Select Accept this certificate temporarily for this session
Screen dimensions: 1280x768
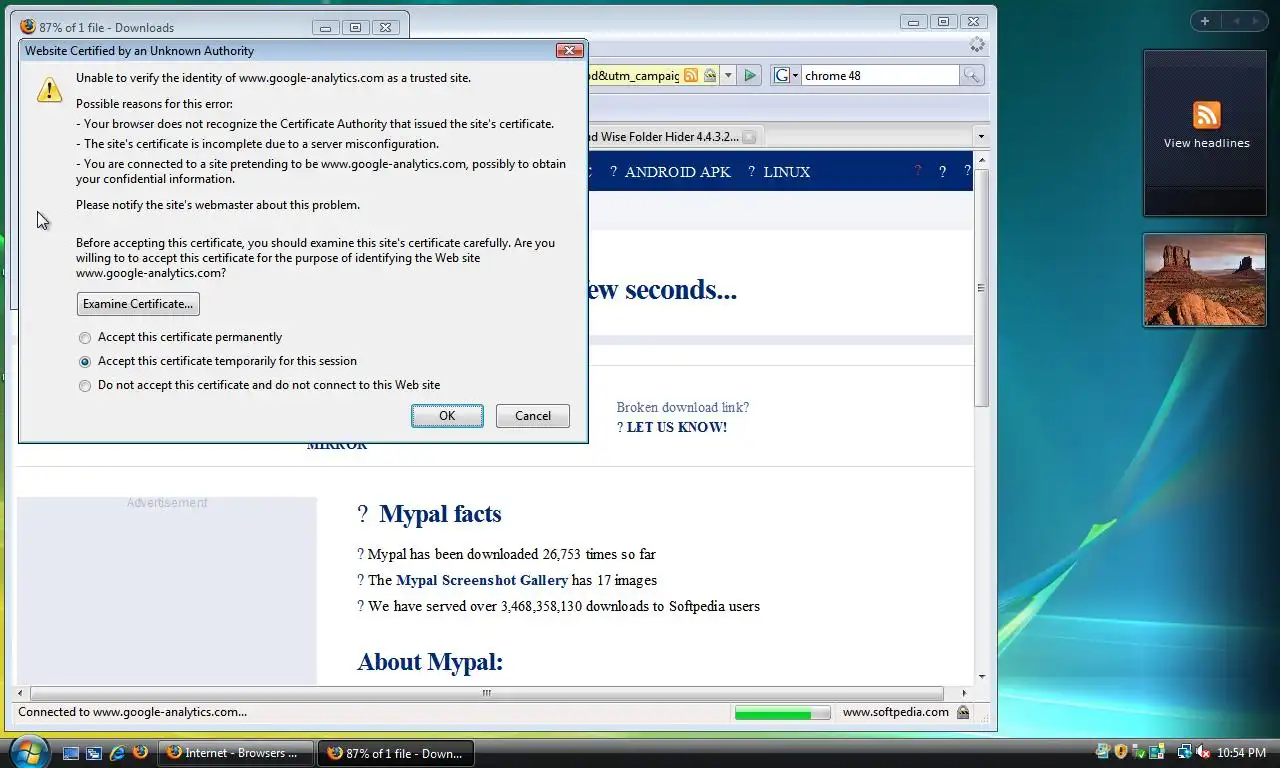pos(218,361)
